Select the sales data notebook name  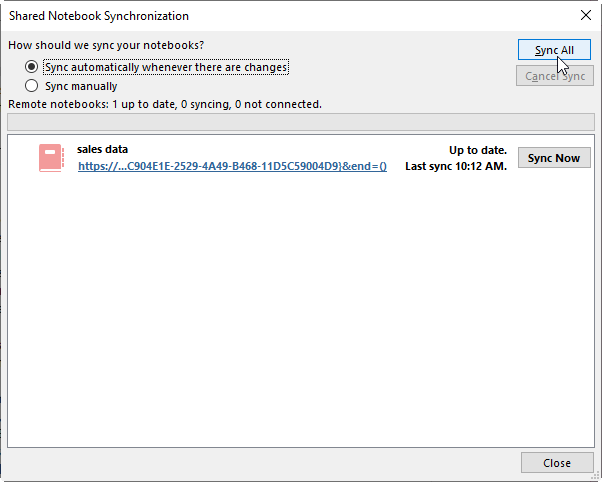pyautogui.click(x=102, y=149)
